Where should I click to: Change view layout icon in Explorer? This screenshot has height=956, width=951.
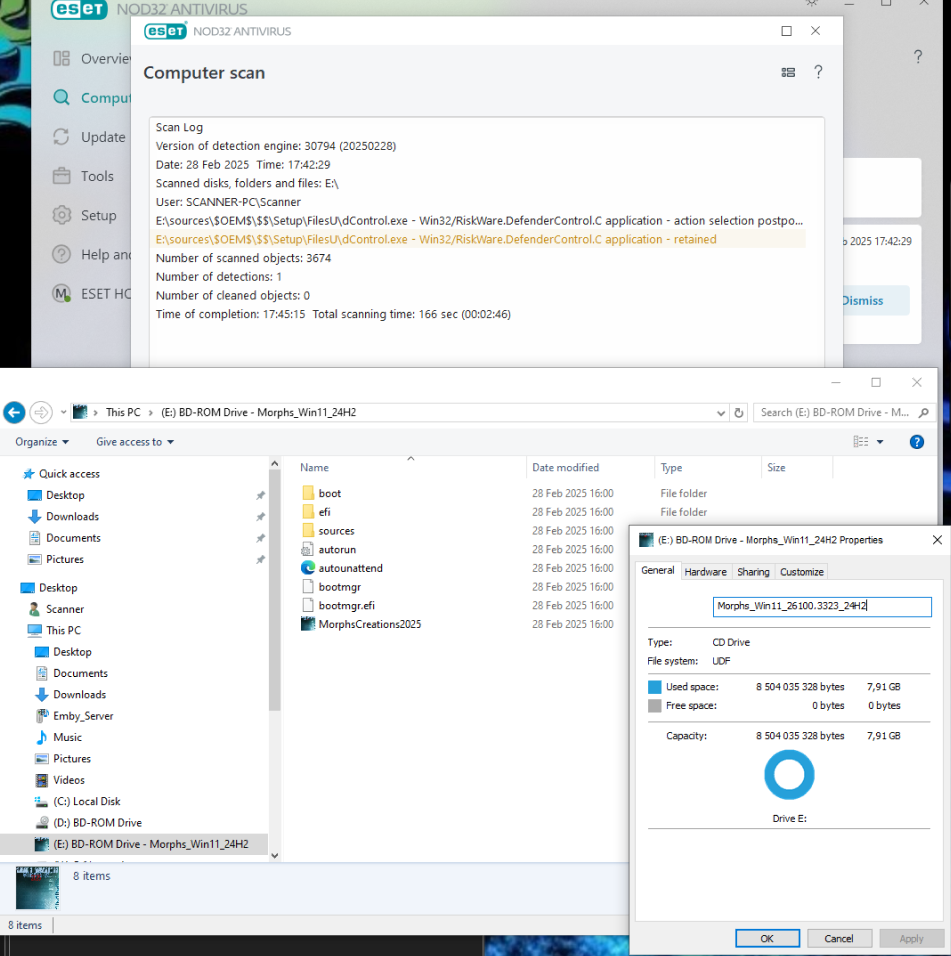click(x=861, y=442)
